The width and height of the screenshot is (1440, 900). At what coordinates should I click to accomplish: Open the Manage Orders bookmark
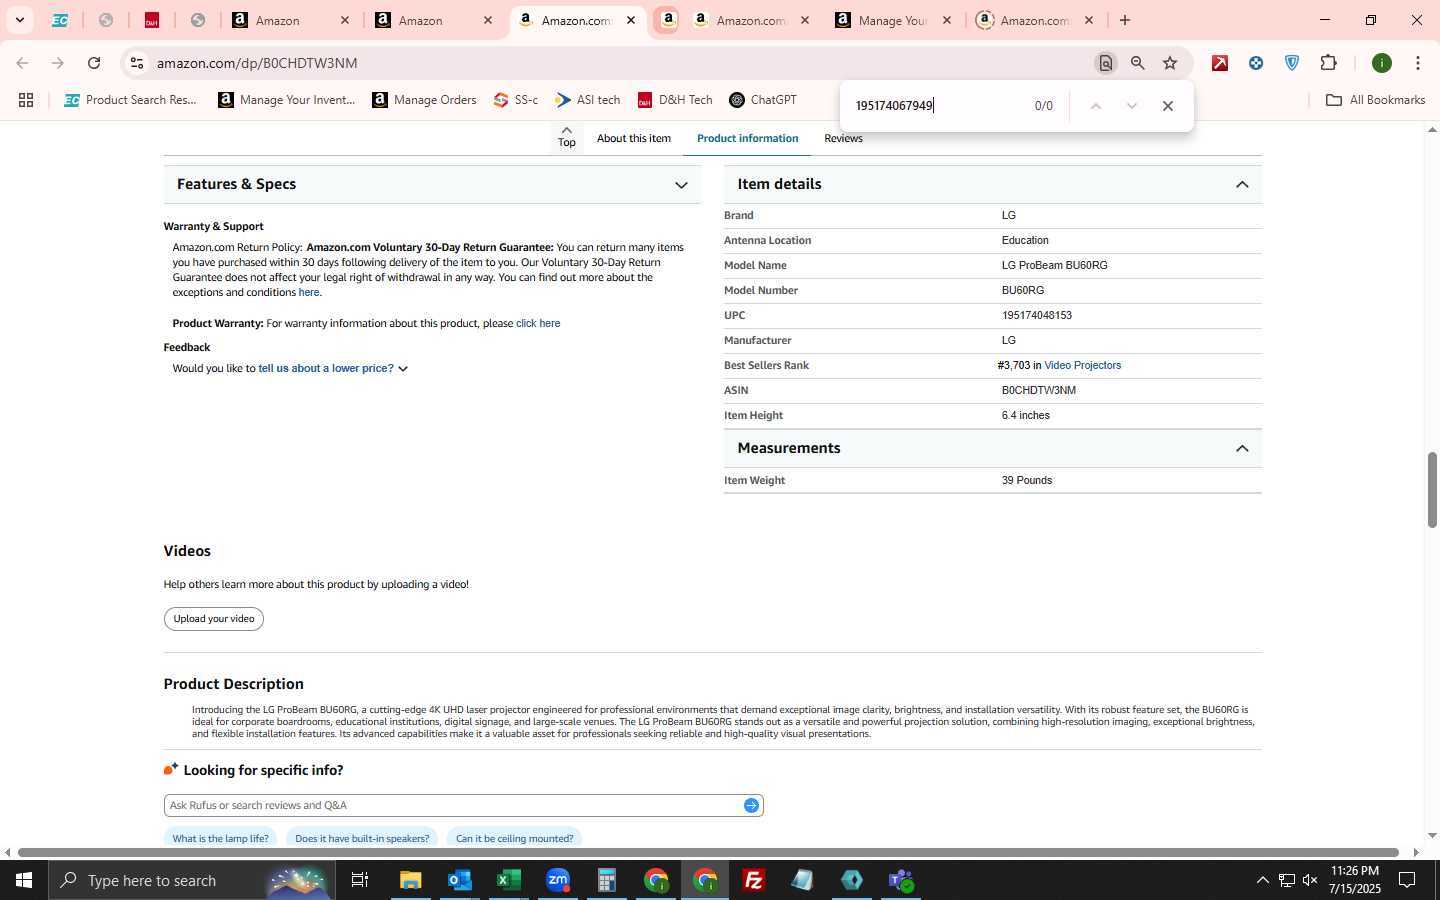(424, 100)
